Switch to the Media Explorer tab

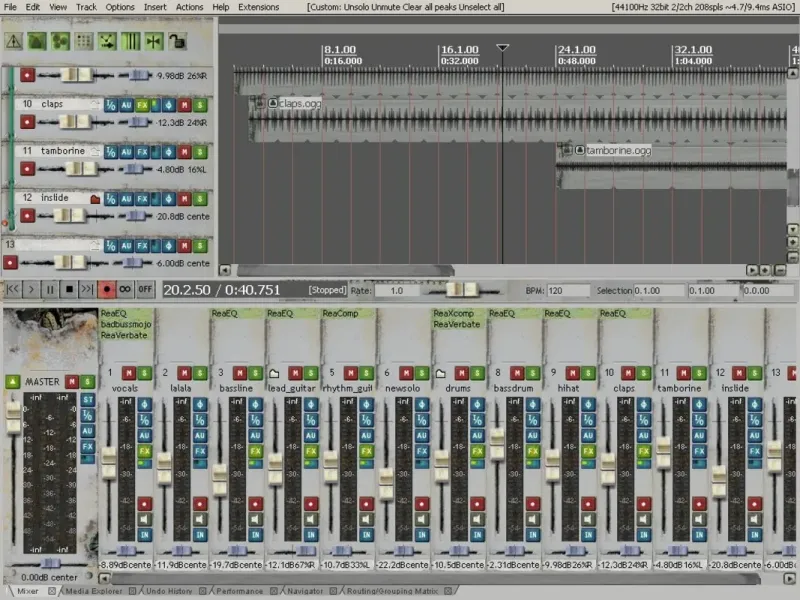click(93, 591)
